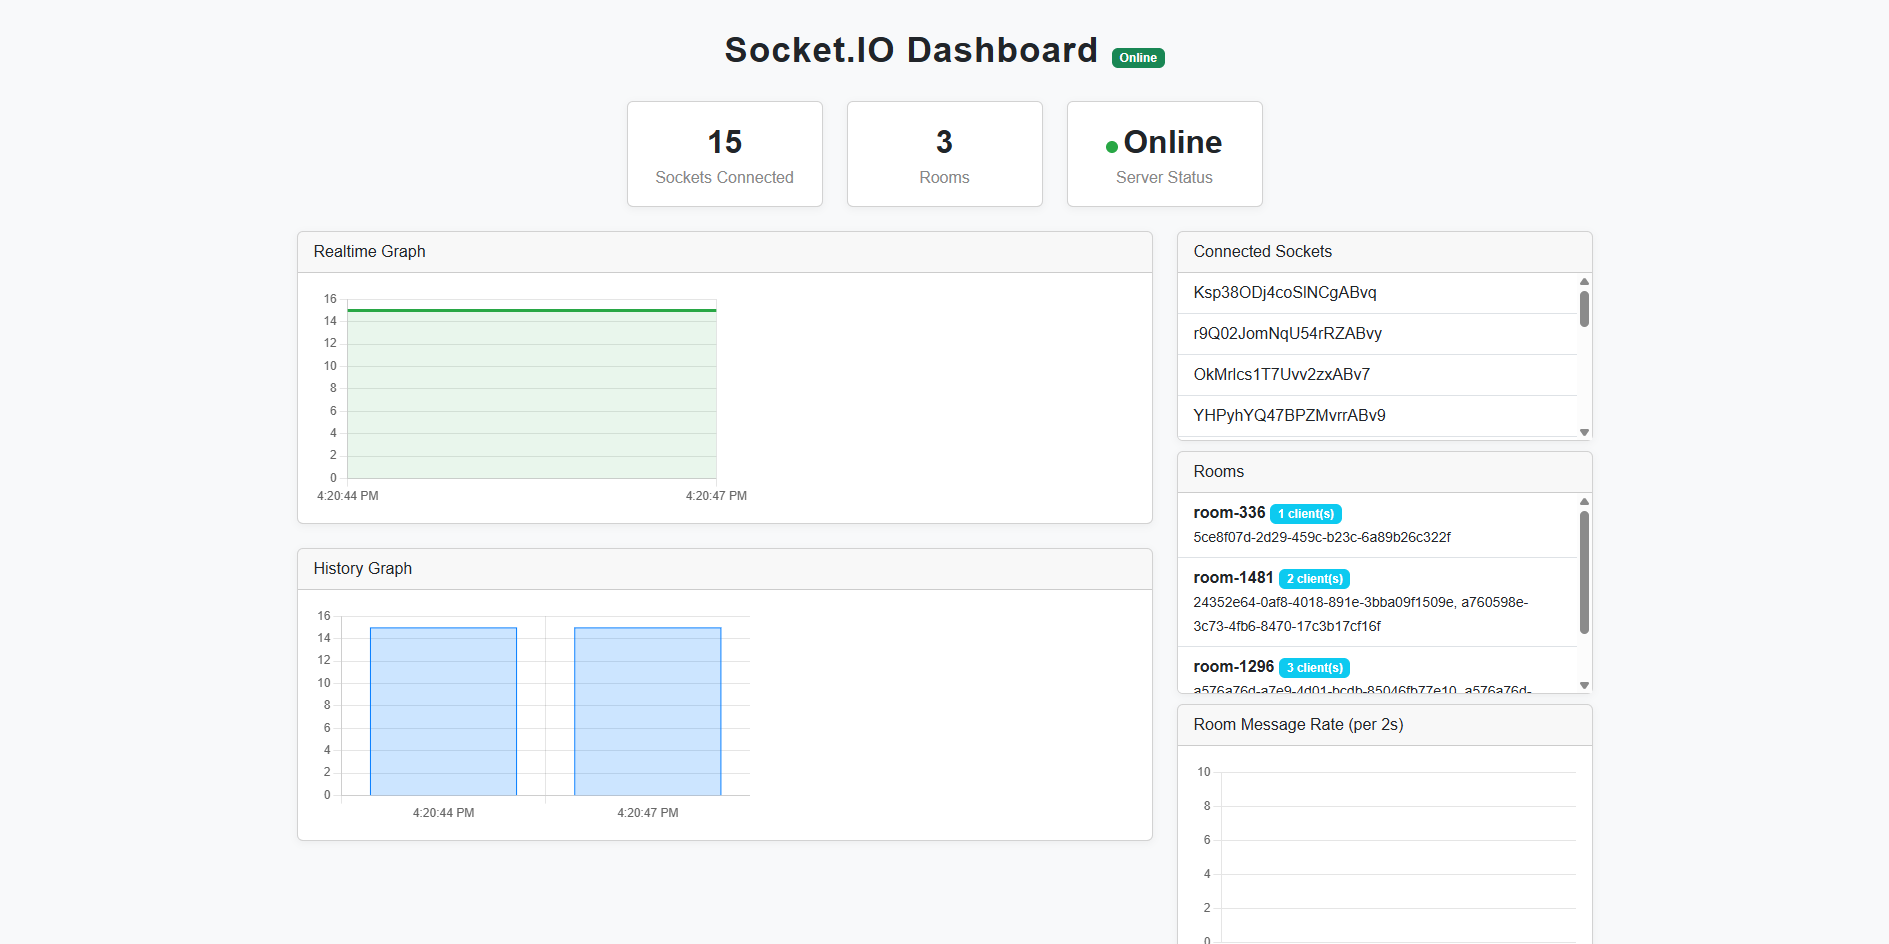Click the green status dot next to Online

(1113, 146)
